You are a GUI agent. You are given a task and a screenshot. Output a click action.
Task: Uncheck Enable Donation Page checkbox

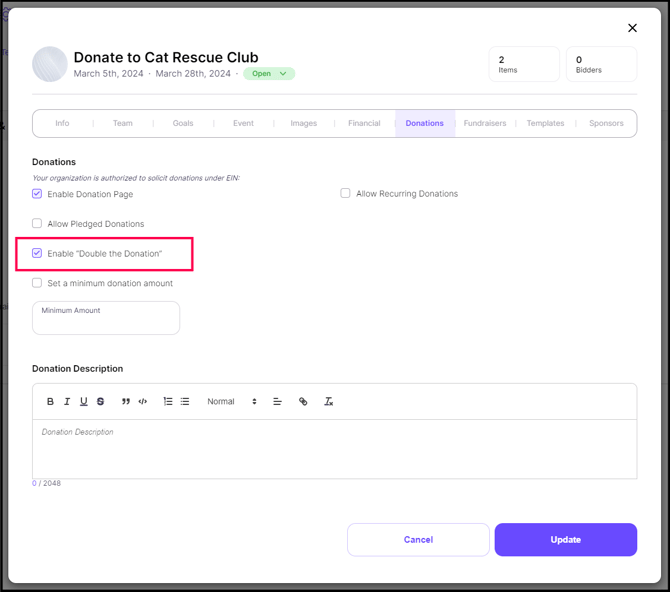click(37, 194)
